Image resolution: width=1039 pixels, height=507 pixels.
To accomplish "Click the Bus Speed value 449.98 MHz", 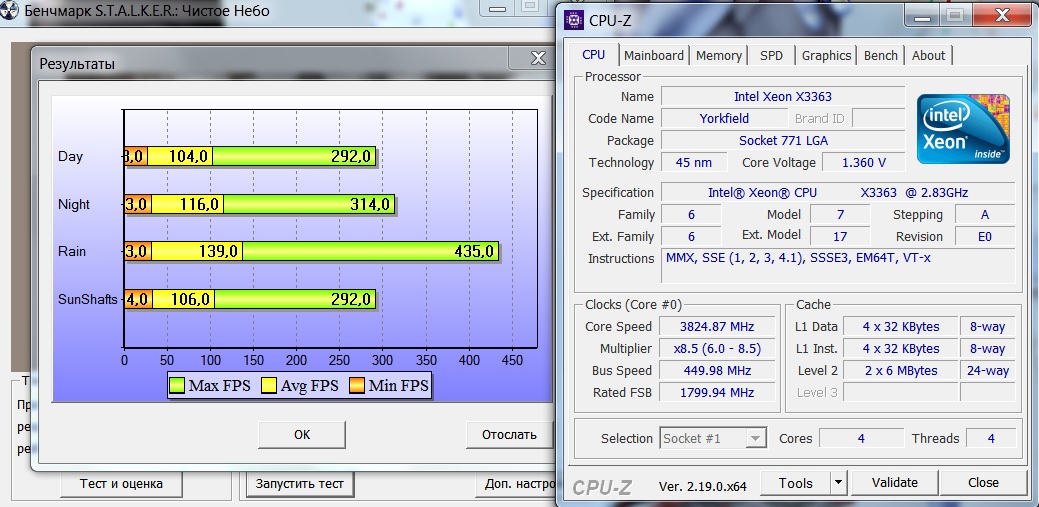I will pyautogui.click(x=717, y=370).
